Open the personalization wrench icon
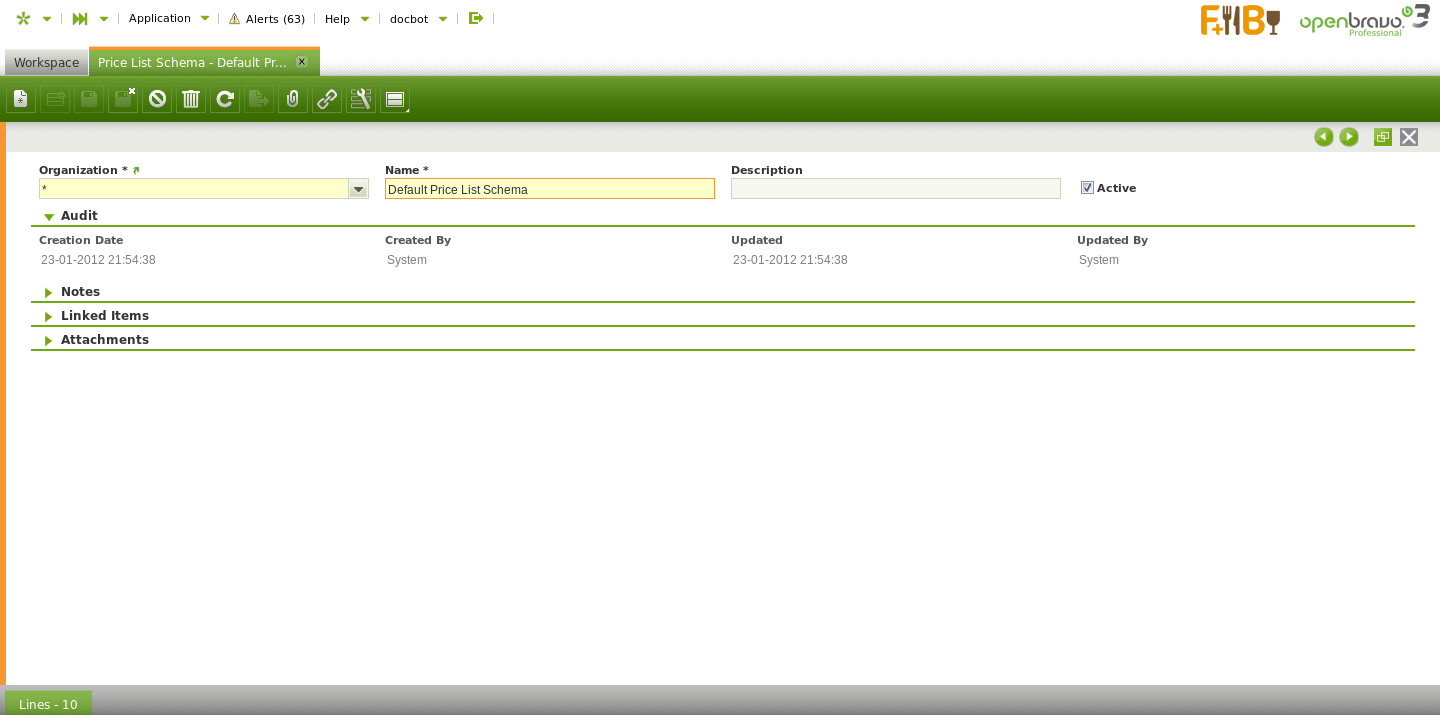 [x=361, y=99]
